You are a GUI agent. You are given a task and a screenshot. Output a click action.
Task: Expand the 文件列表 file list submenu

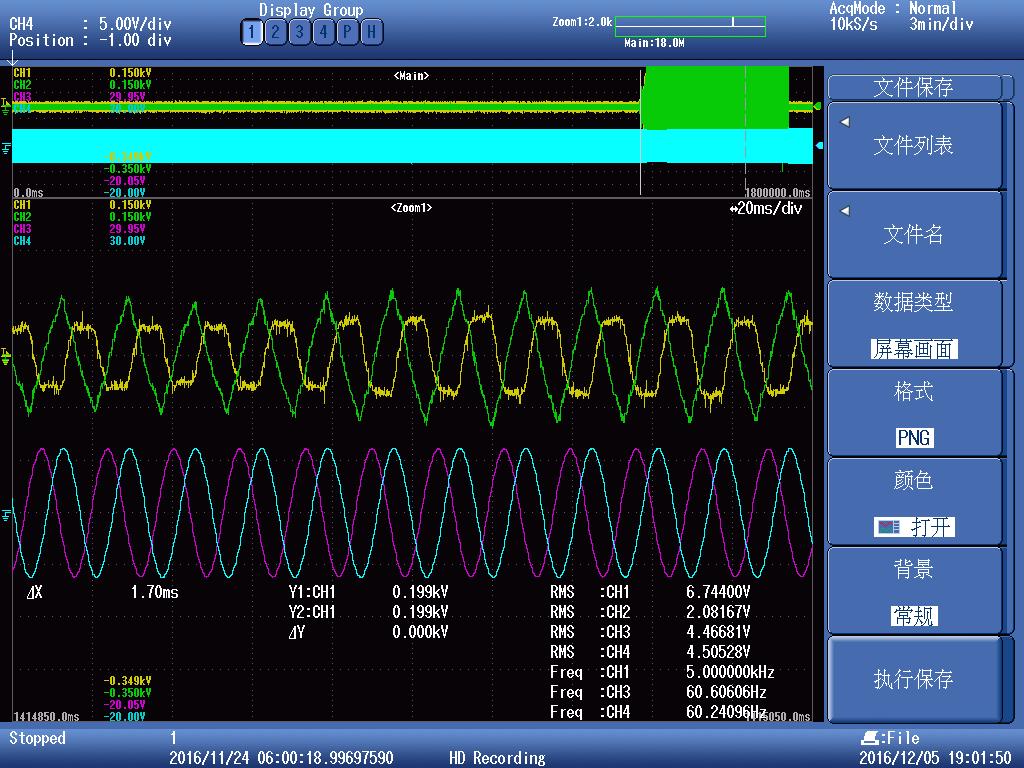click(x=913, y=146)
